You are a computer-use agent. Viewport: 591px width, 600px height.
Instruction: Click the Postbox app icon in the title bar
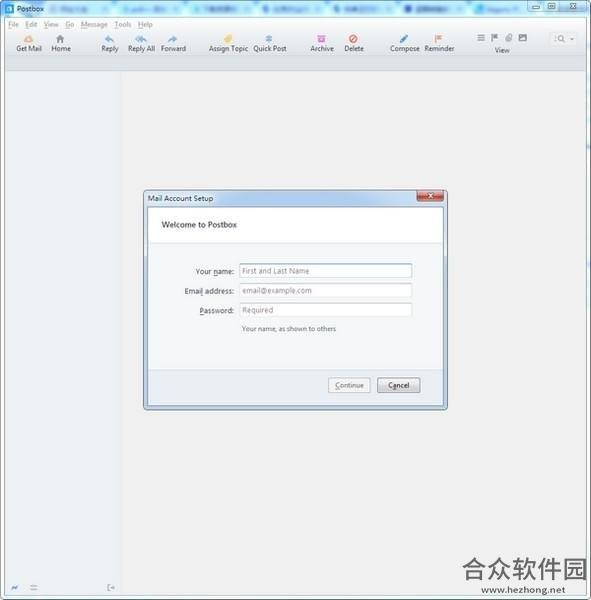pyautogui.click(x=9, y=8)
